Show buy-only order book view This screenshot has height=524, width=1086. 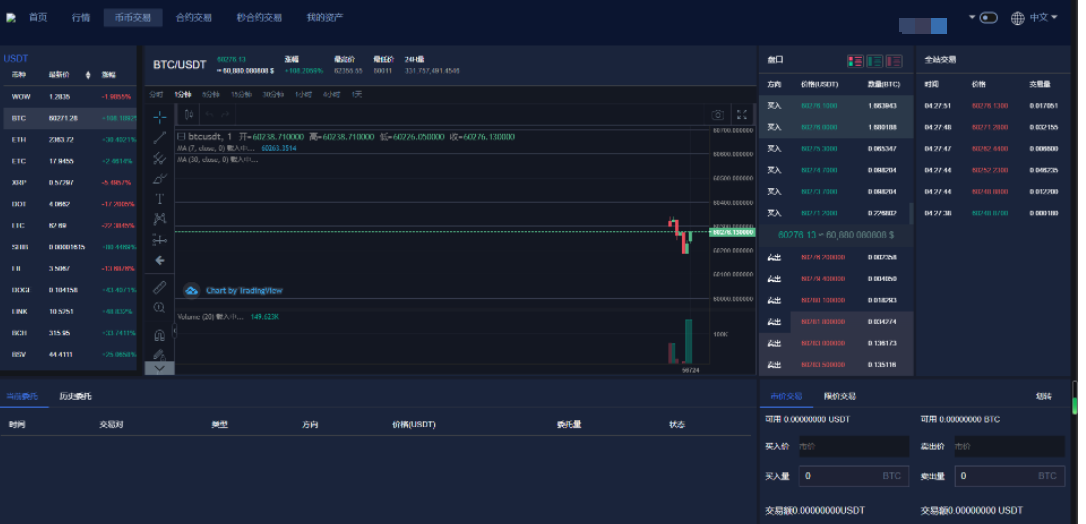(x=874, y=61)
